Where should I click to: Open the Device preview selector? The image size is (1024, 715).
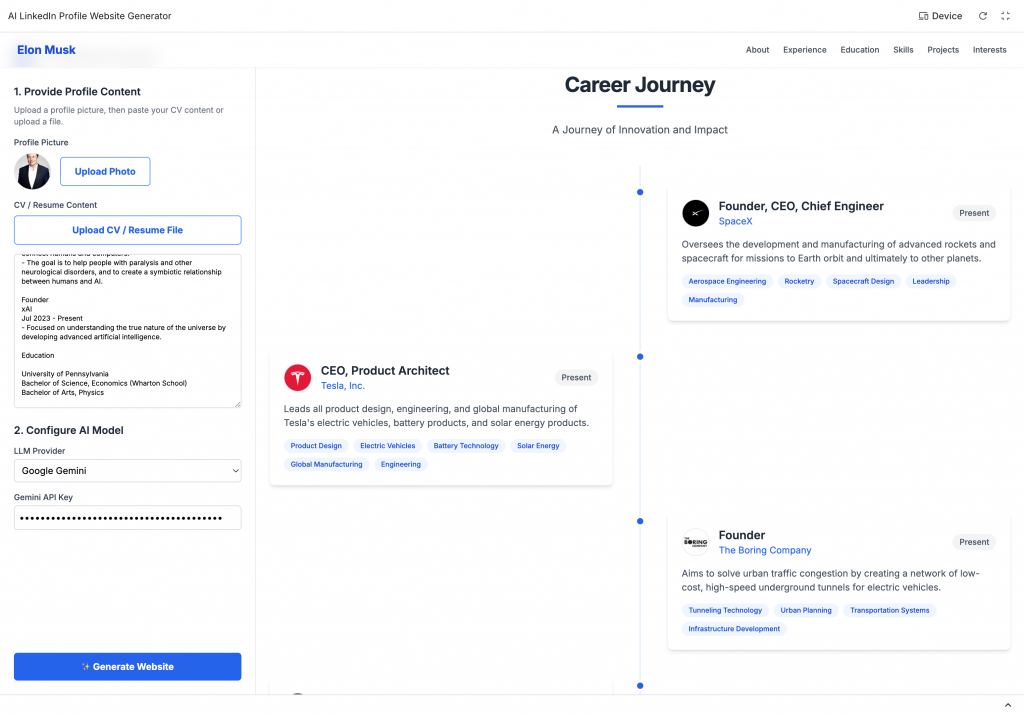point(940,16)
